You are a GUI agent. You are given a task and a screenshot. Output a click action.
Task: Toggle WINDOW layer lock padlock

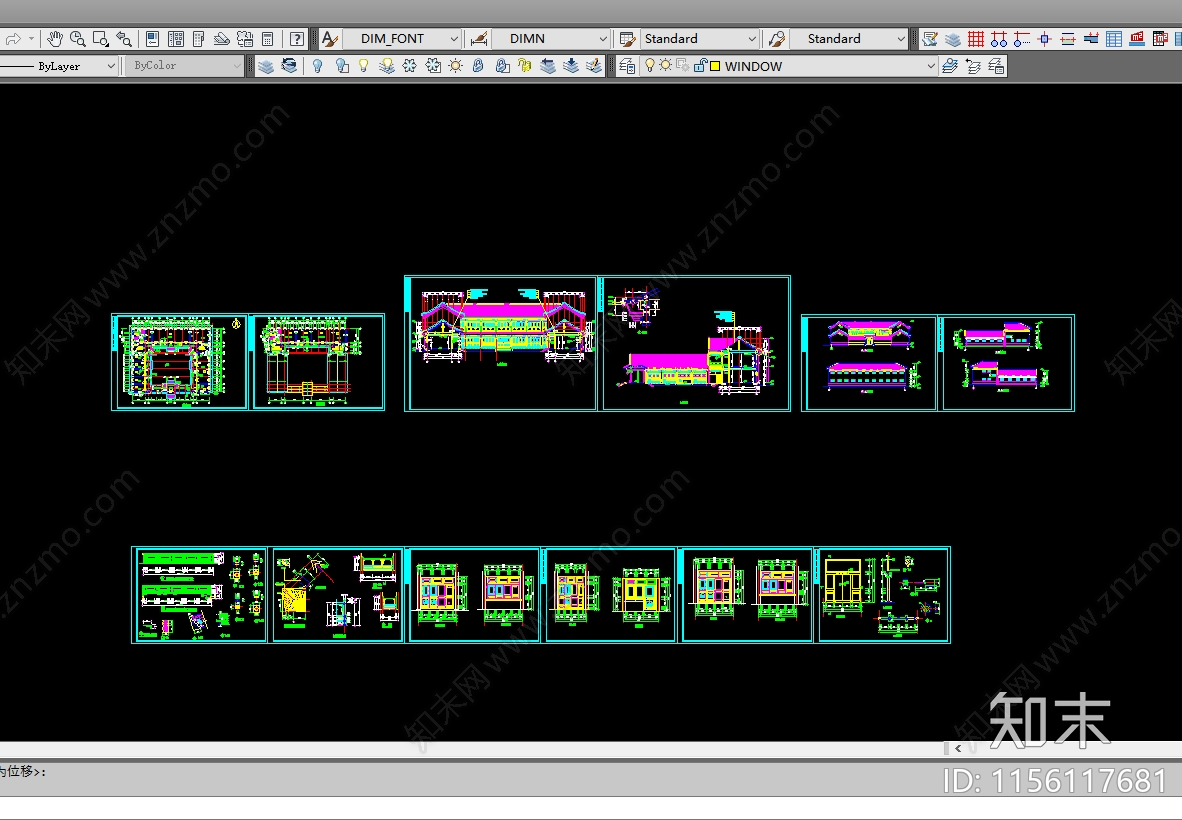700,66
